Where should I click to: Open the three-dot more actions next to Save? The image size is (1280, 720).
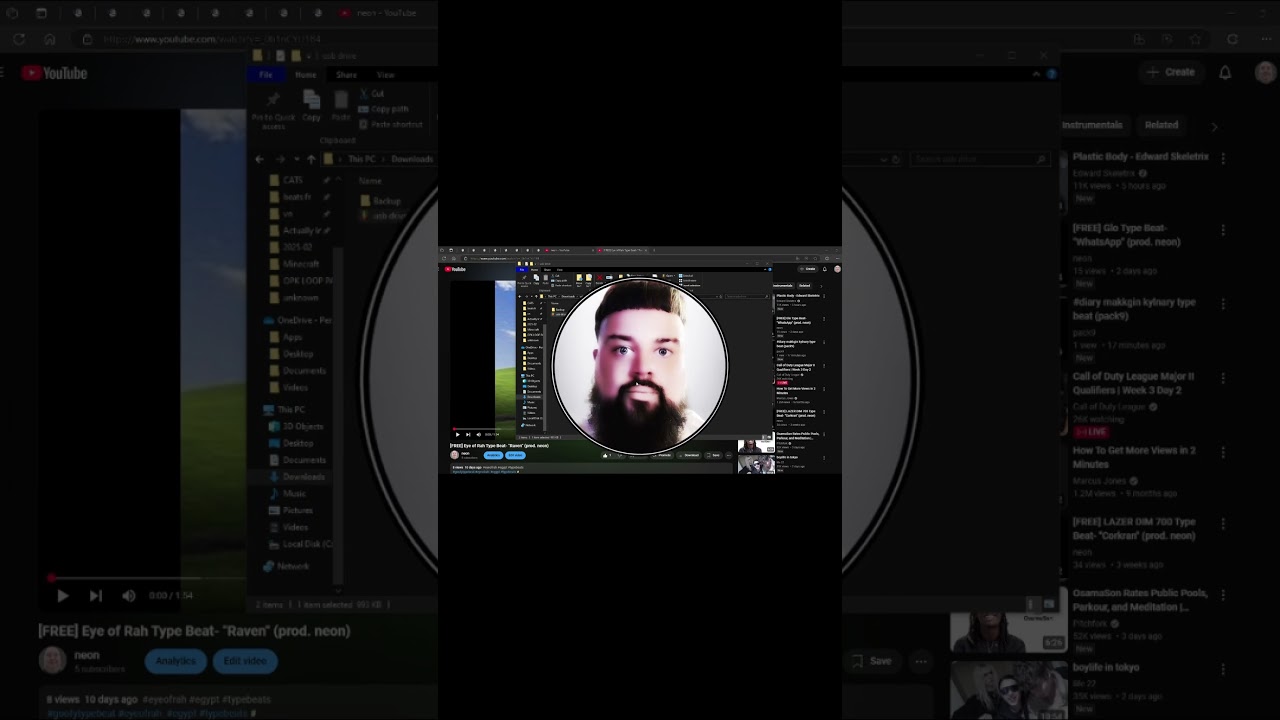(x=921, y=661)
